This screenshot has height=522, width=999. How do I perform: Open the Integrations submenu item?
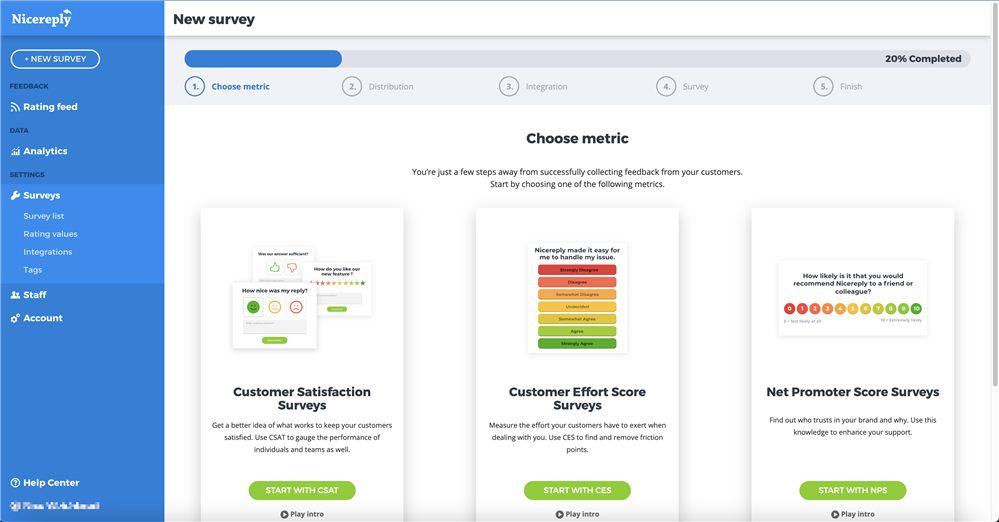48,252
